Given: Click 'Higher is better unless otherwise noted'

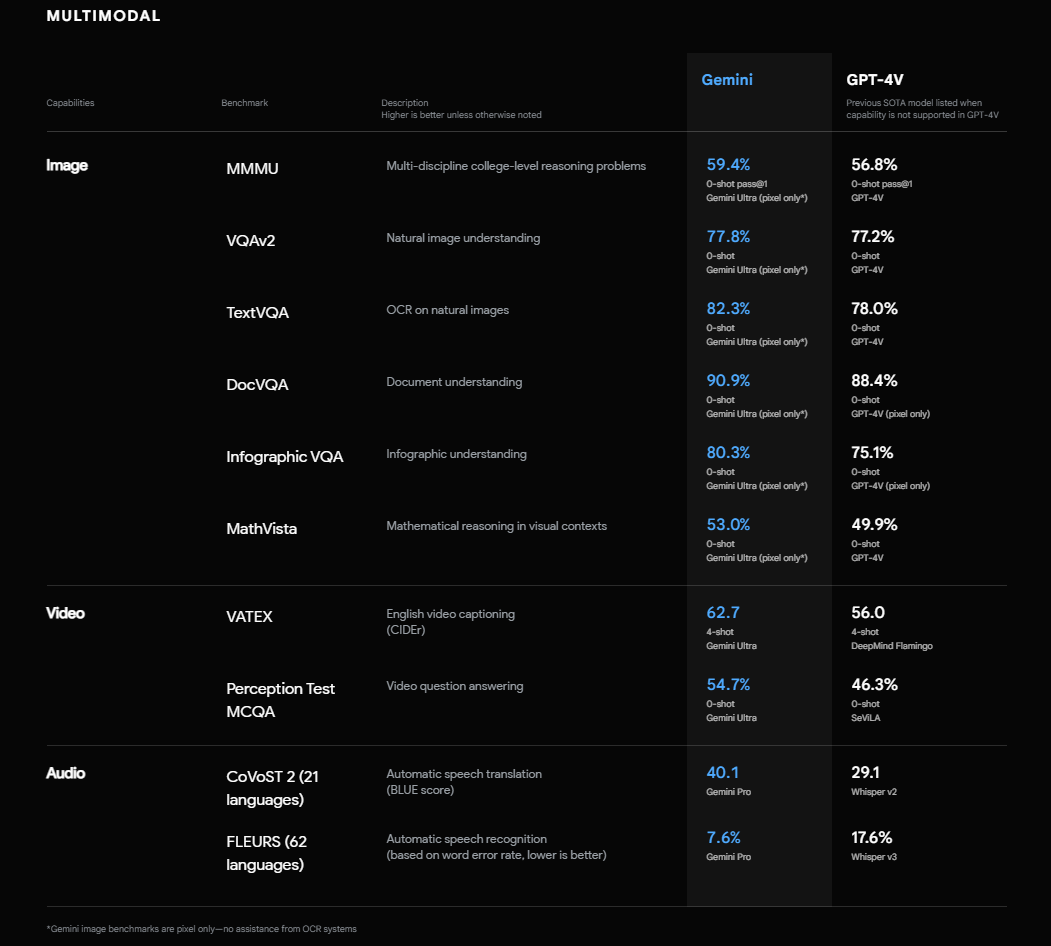Looking at the screenshot, I should [x=461, y=115].
